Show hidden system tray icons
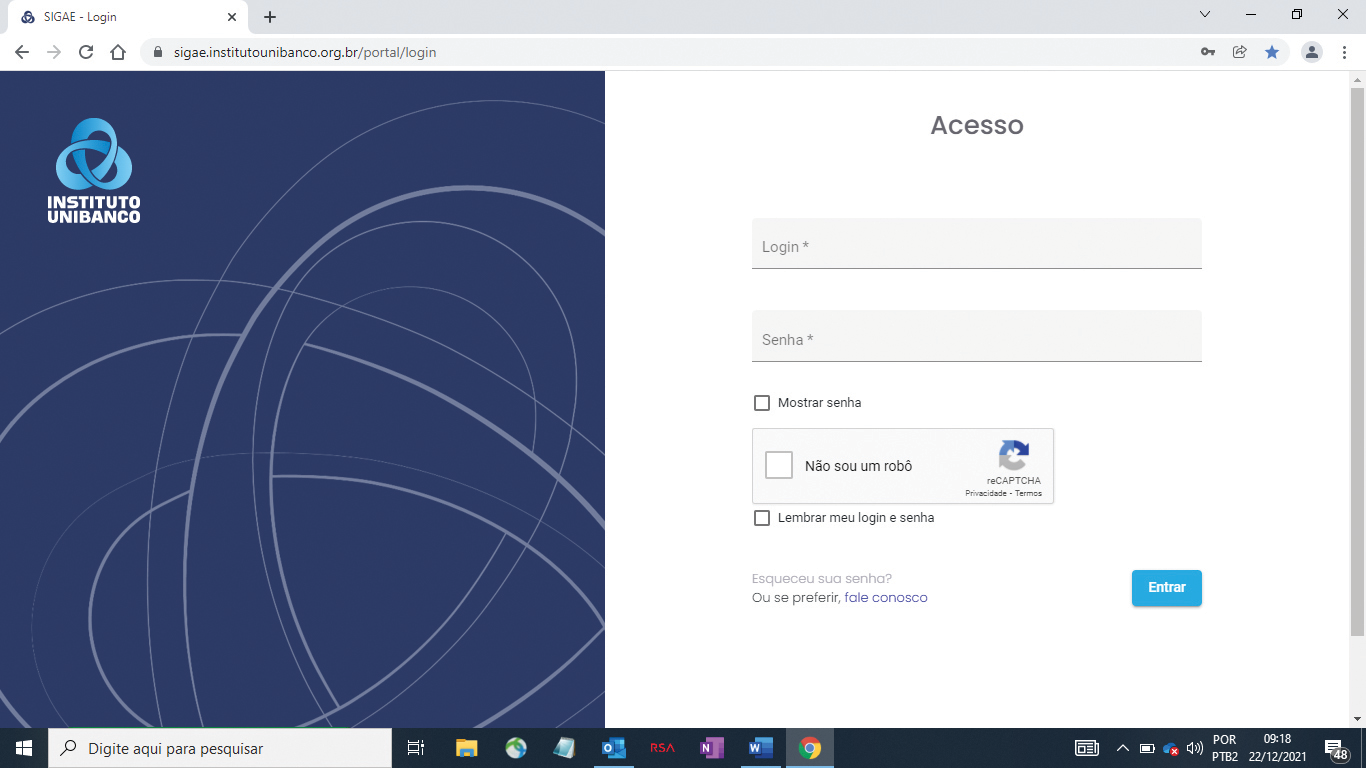 click(1122, 748)
